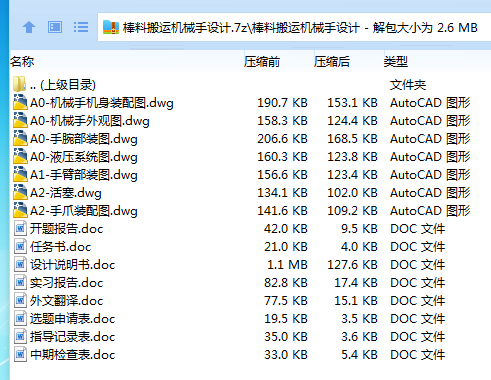The image size is (491, 380).
Task: Click the Word icon of 选题申请表.doc
Action: click(x=20, y=318)
